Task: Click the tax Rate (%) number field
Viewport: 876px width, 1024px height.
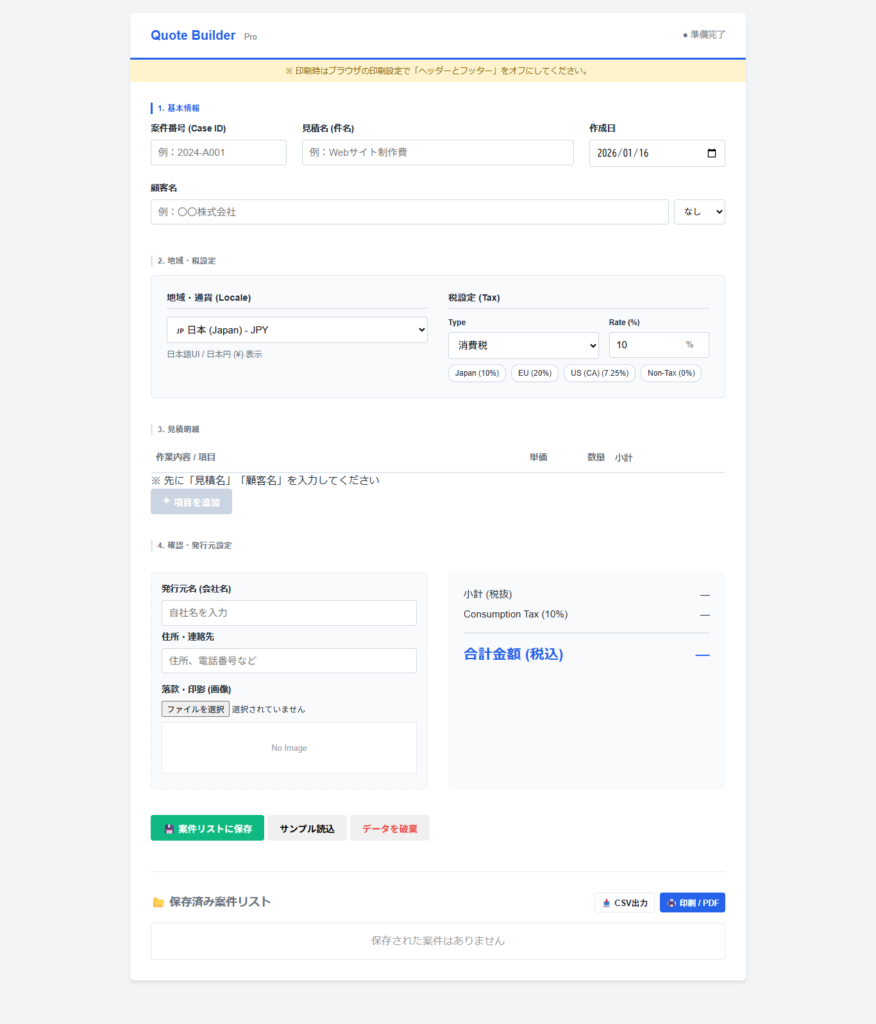Action: 645,345
